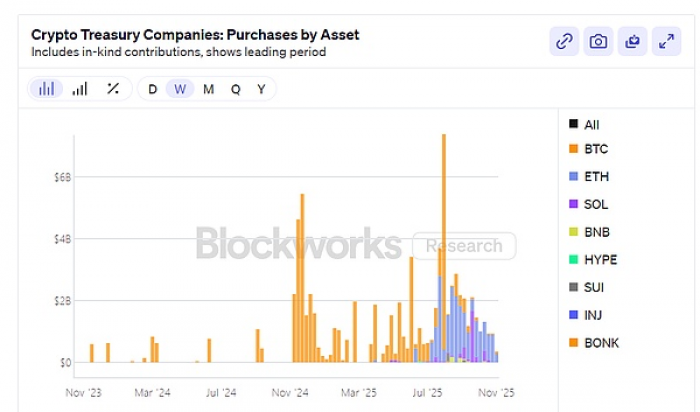Select Monthly interval M
This screenshot has height=412, width=700.
(x=208, y=89)
